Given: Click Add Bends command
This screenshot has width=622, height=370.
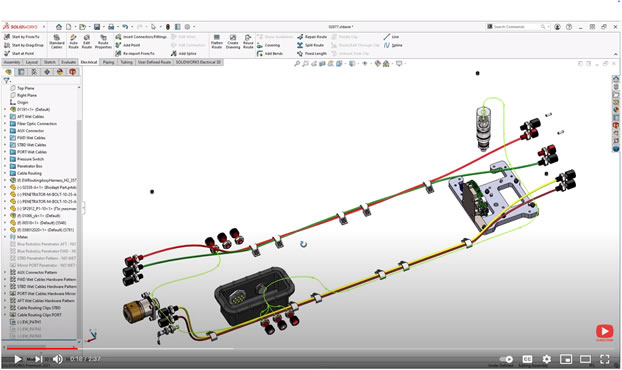Looking at the screenshot, I should tap(270, 53).
